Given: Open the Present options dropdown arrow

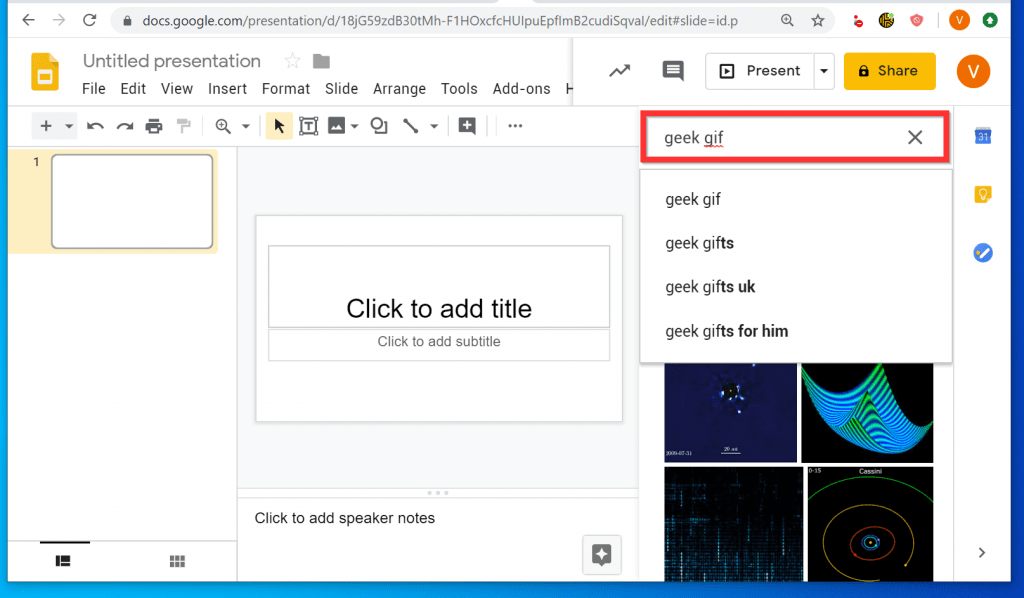Looking at the screenshot, I should click(824, 71).
